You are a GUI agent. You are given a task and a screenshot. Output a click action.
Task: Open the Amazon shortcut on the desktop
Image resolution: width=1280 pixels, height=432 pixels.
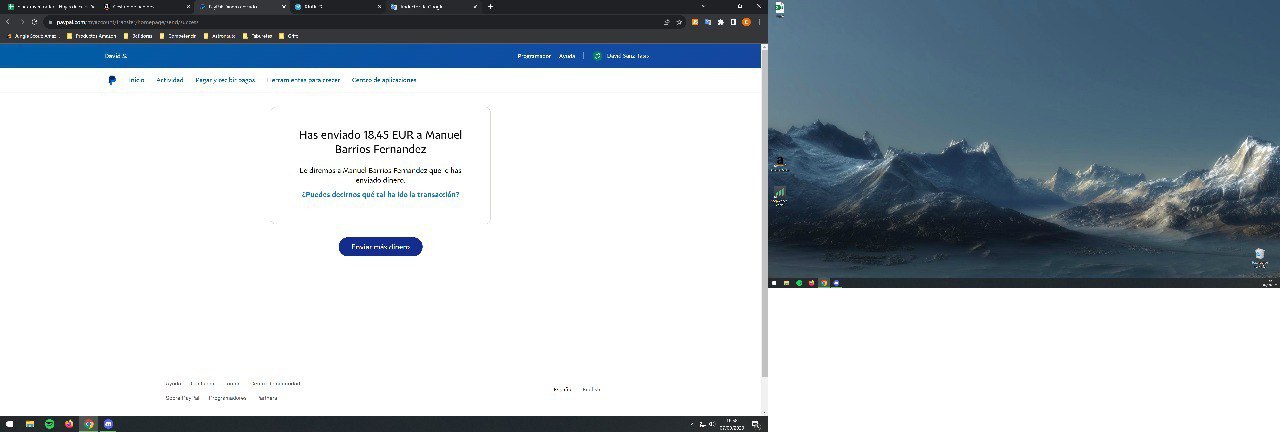(x=778, y=163)
